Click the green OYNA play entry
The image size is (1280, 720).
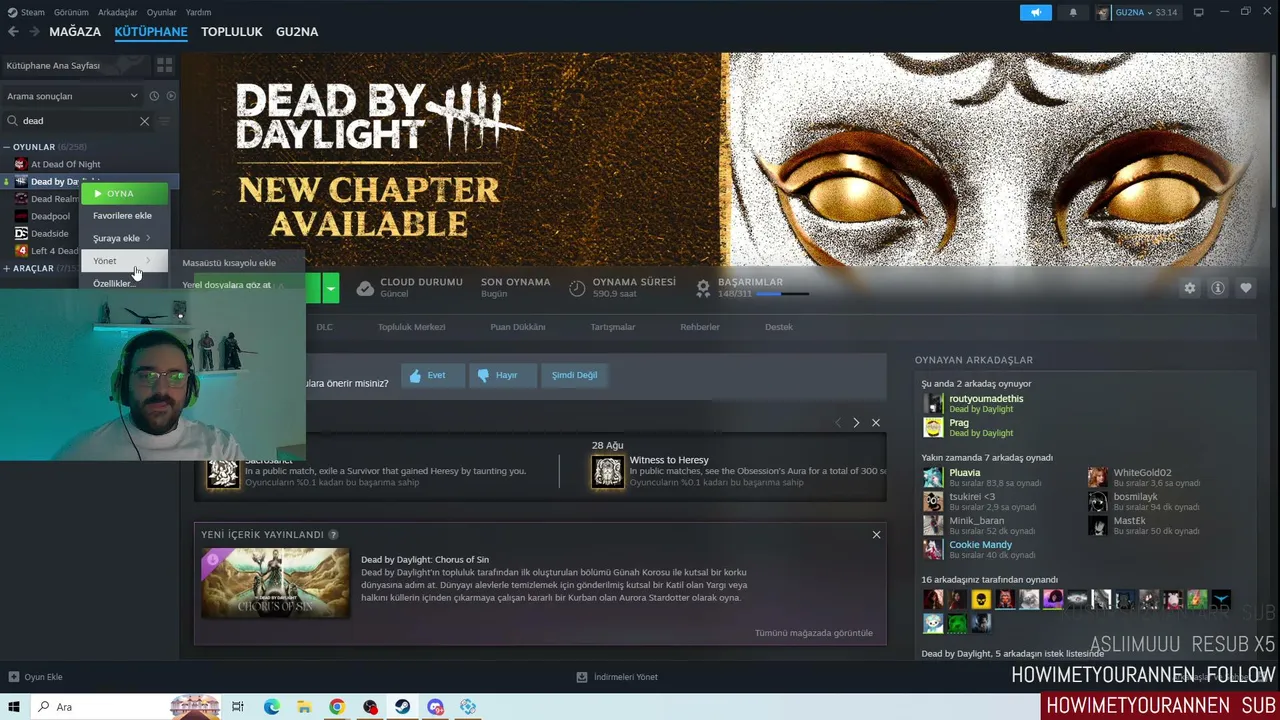coord(124,193)
